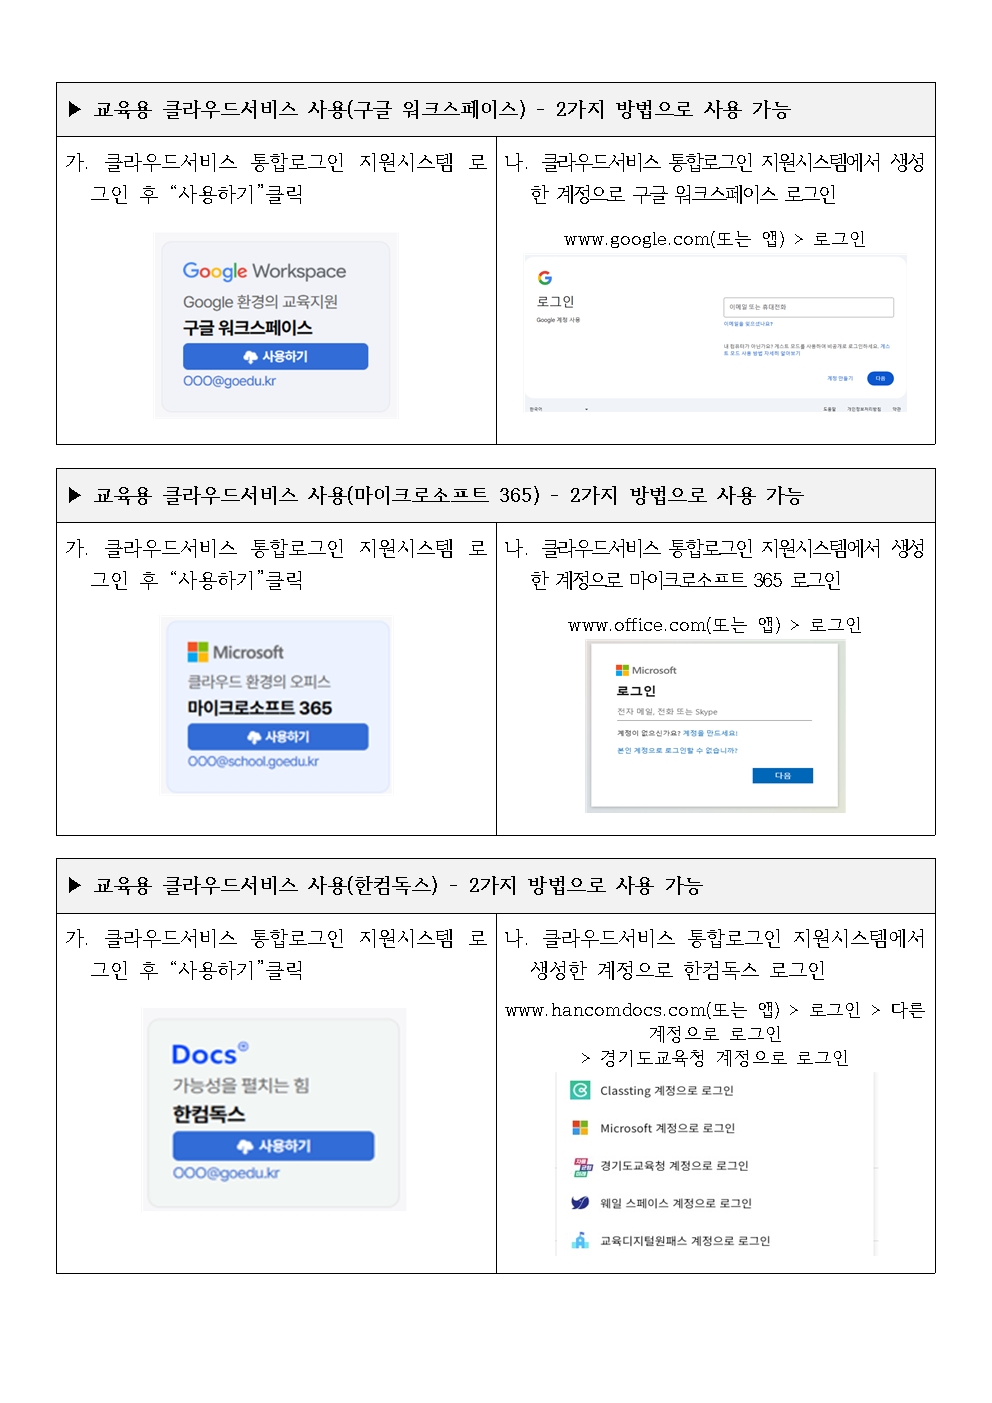Click the blue 다음 button on Microsoft login

tap(783, 775)
